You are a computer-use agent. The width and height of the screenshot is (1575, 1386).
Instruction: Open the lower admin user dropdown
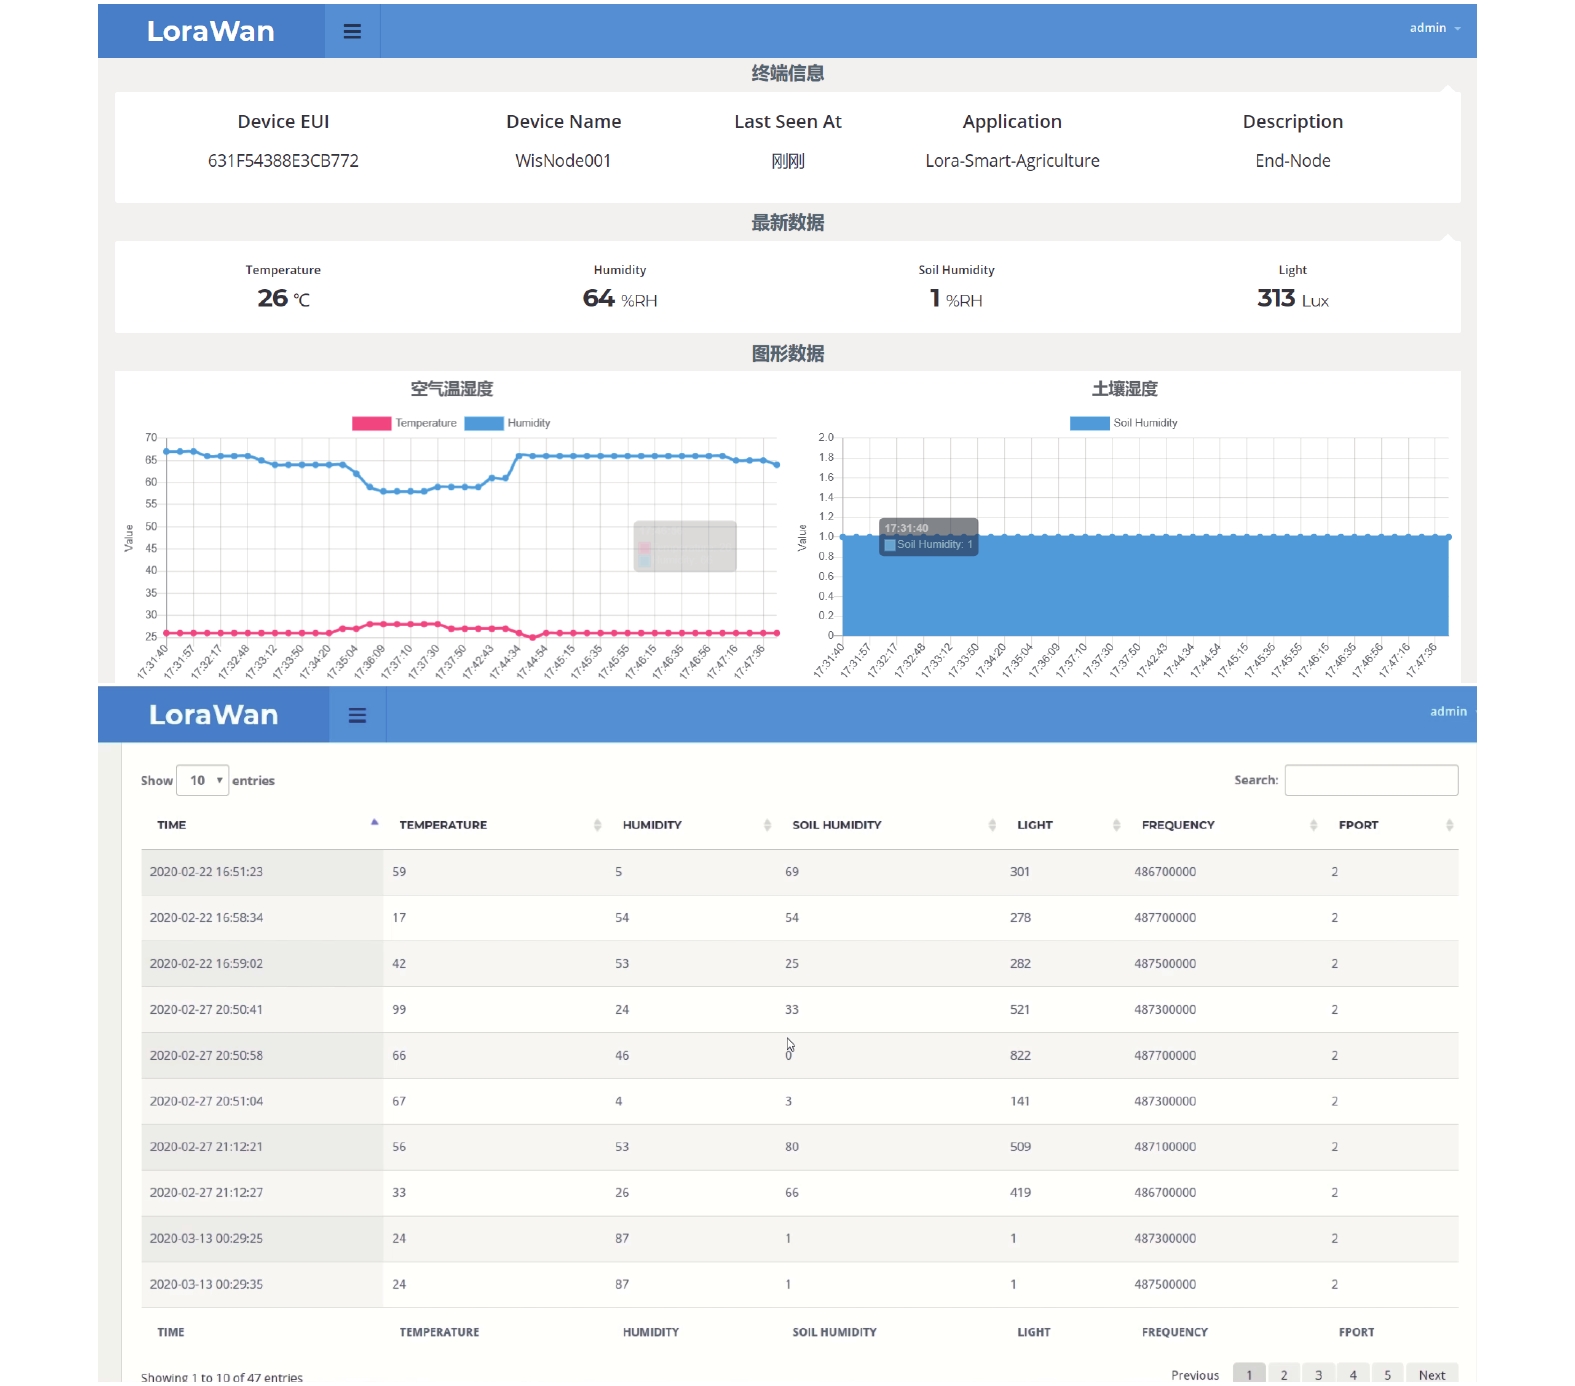click(1451, 711)
